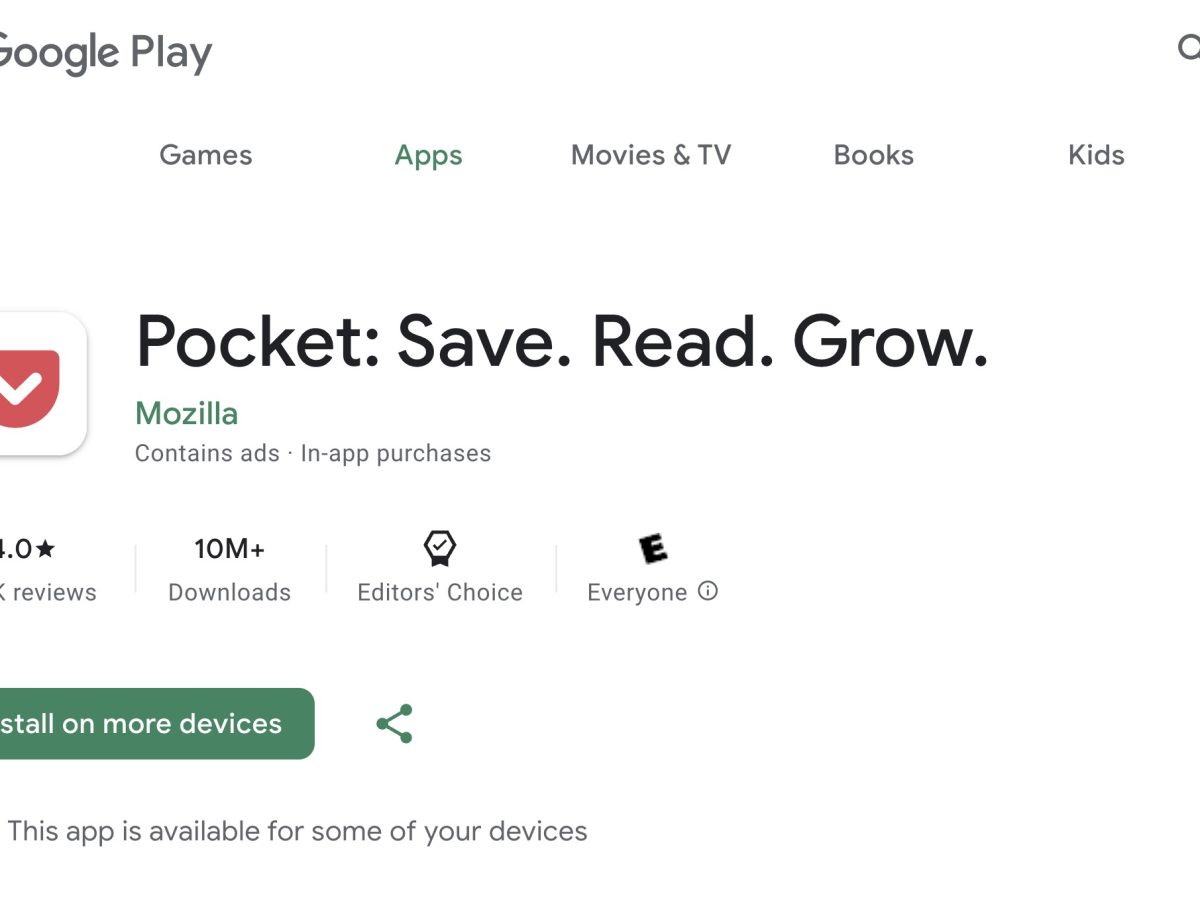Click Install on more devices button
This screenshot has width=1200, height=900.
(x=157, y=723)
